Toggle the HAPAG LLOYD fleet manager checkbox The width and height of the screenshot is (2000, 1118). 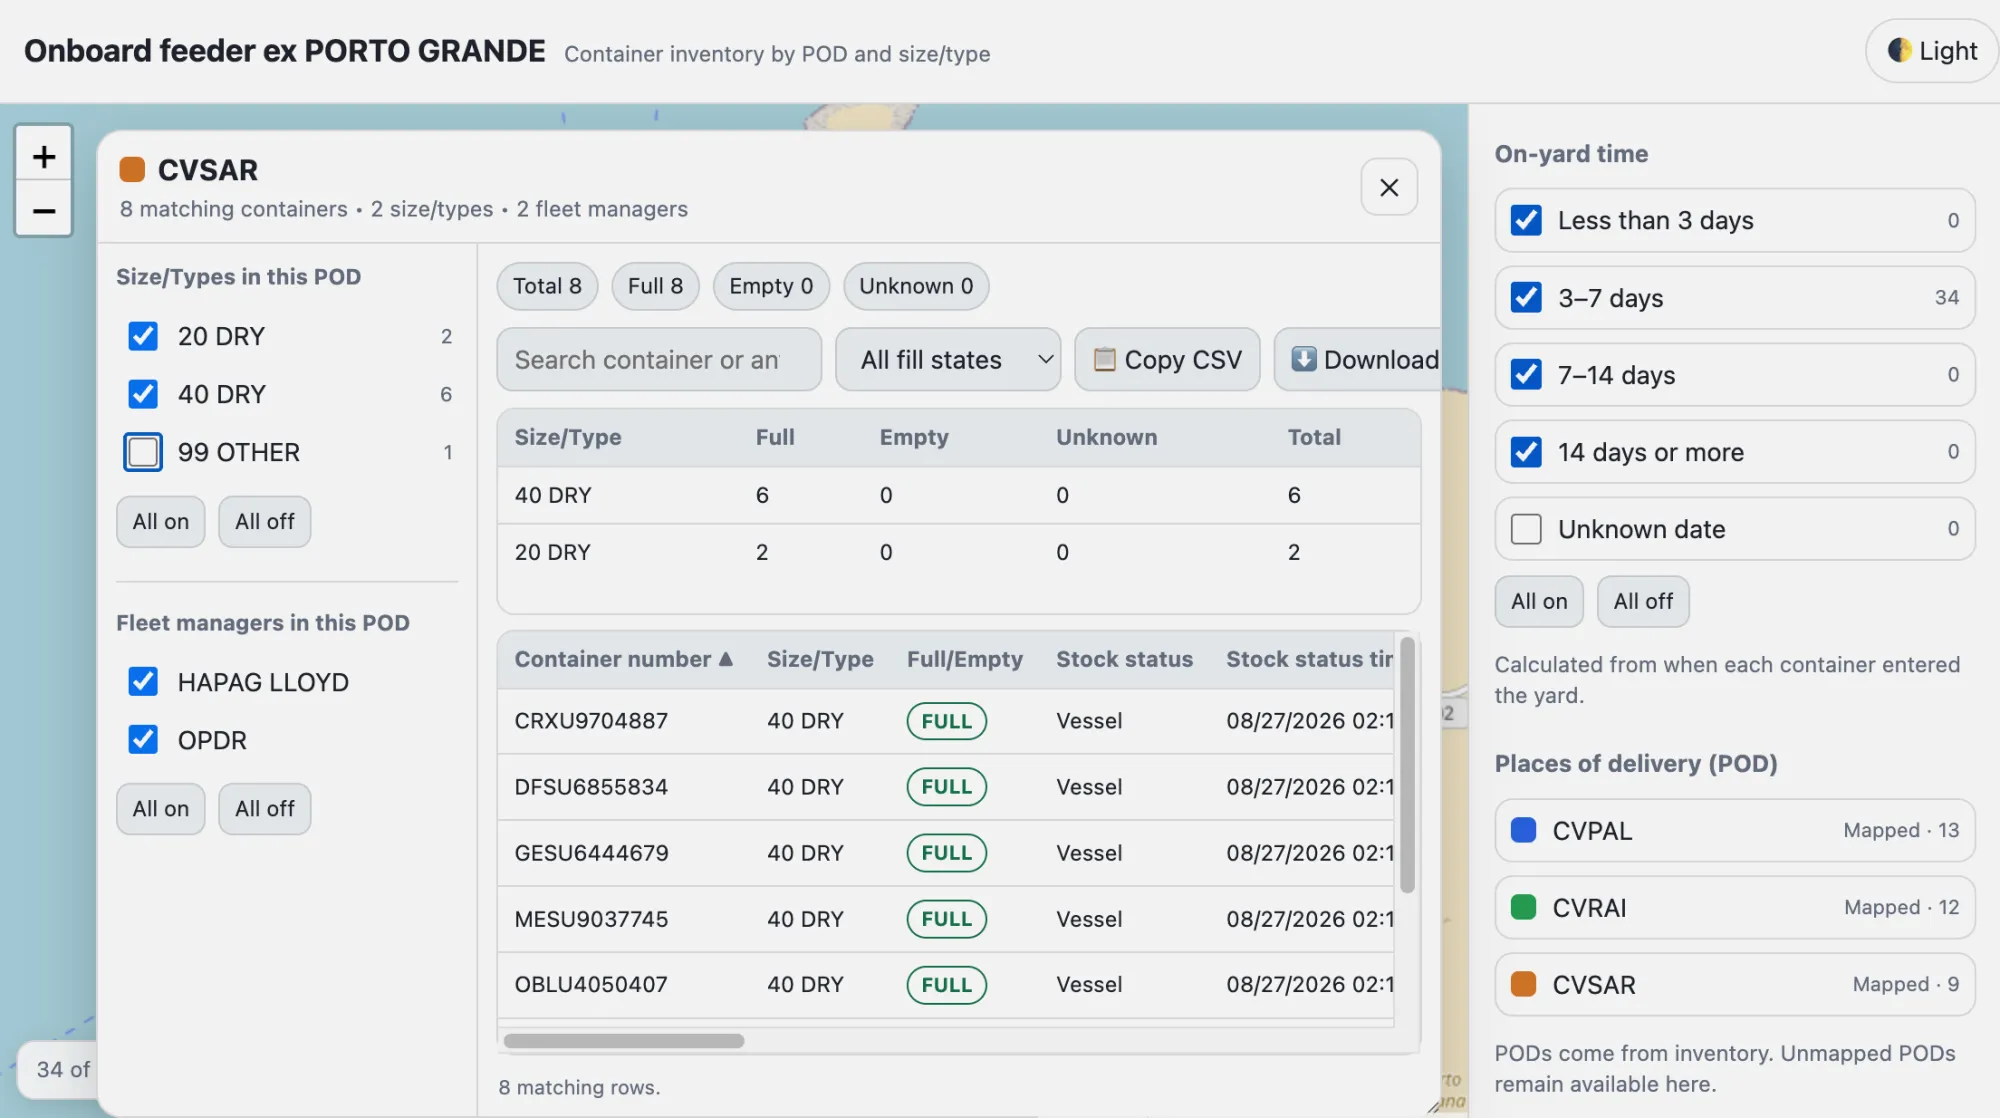click(x=143, y=682)
